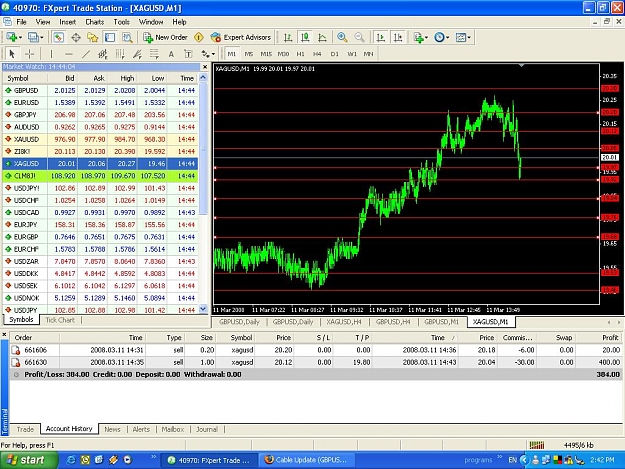Open the Periods clock dropdown
Image resolution: width=625 pixels, height=469 pixels.
click(441, 37)
